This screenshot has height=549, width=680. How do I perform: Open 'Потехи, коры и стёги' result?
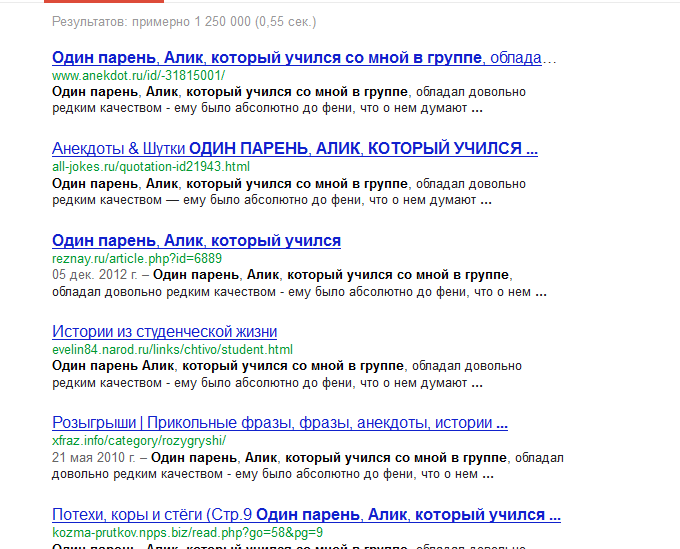(x=306, y=515)
